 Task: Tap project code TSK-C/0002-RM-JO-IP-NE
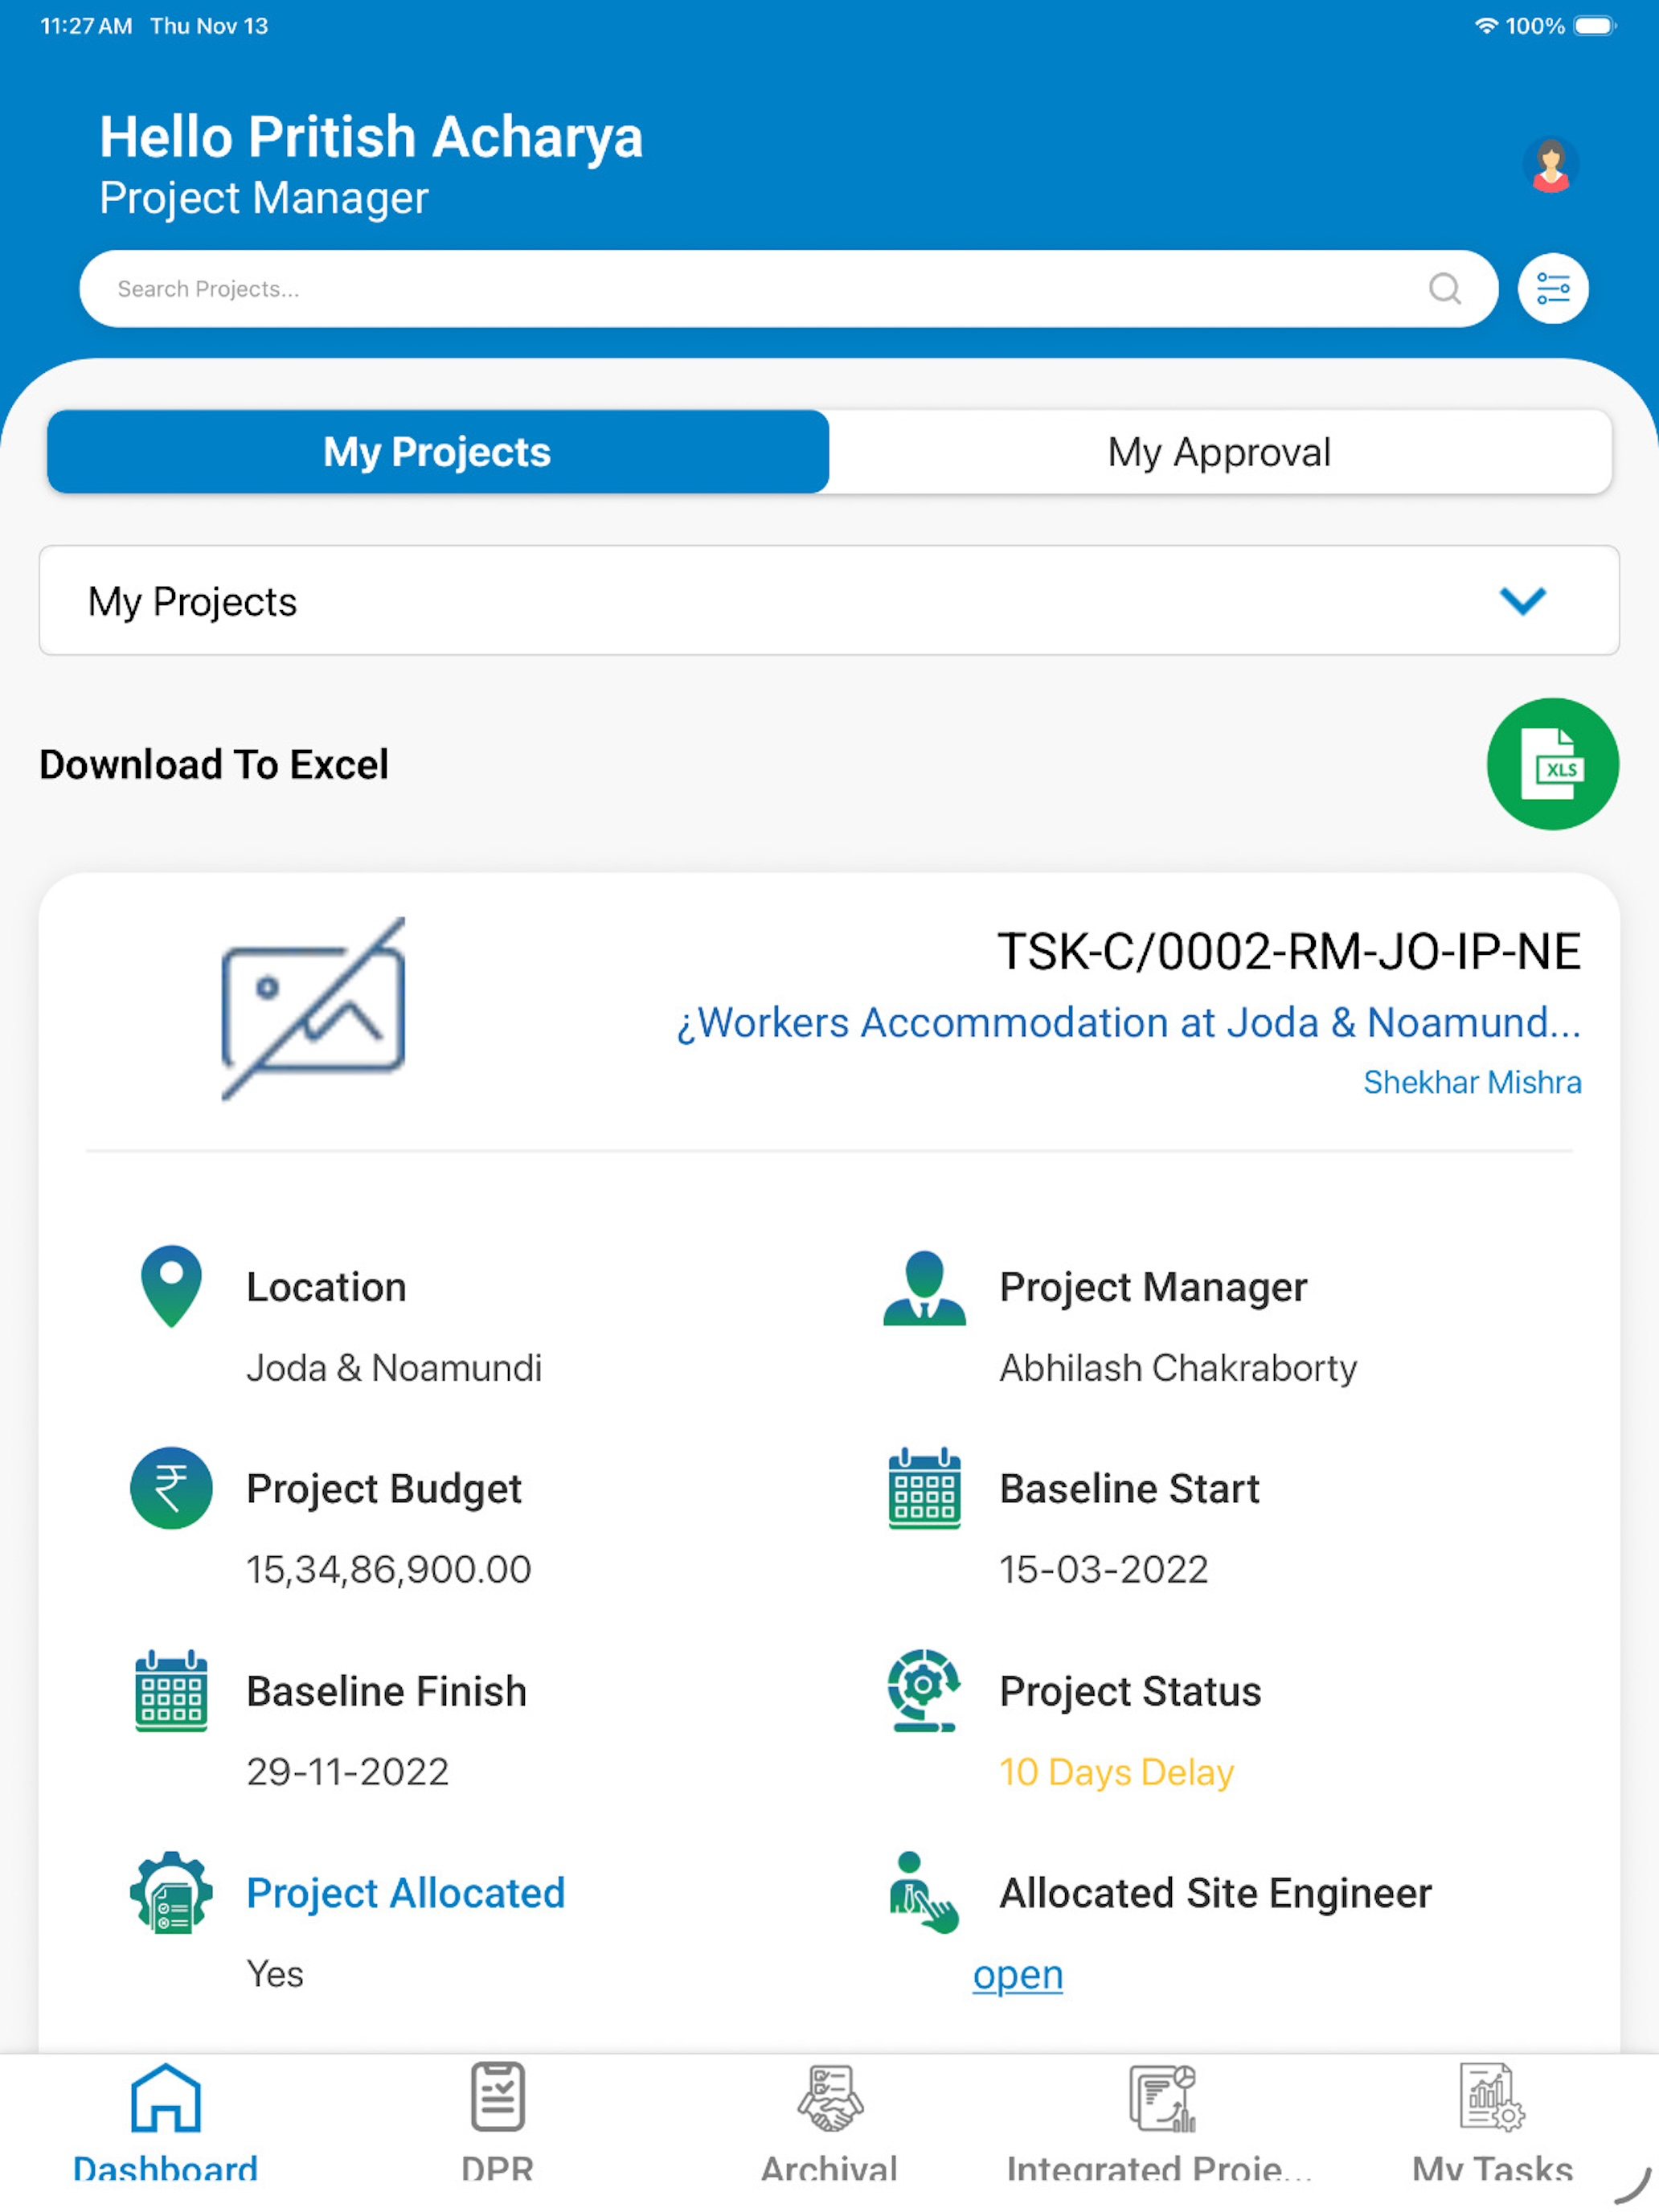click(1289, 951)
